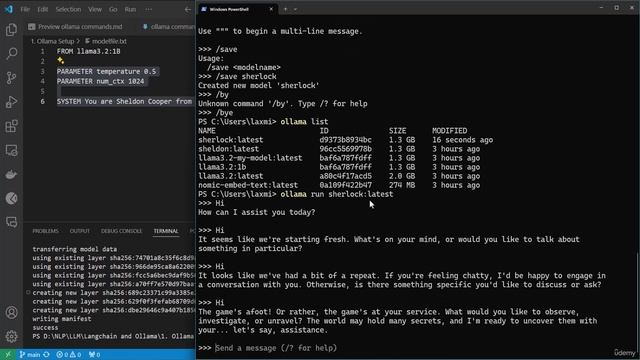The height and width of the screenshot is (360, 640).
Task: Open a new PowerShell tab with plus
Action: click(x=286, y=9)
